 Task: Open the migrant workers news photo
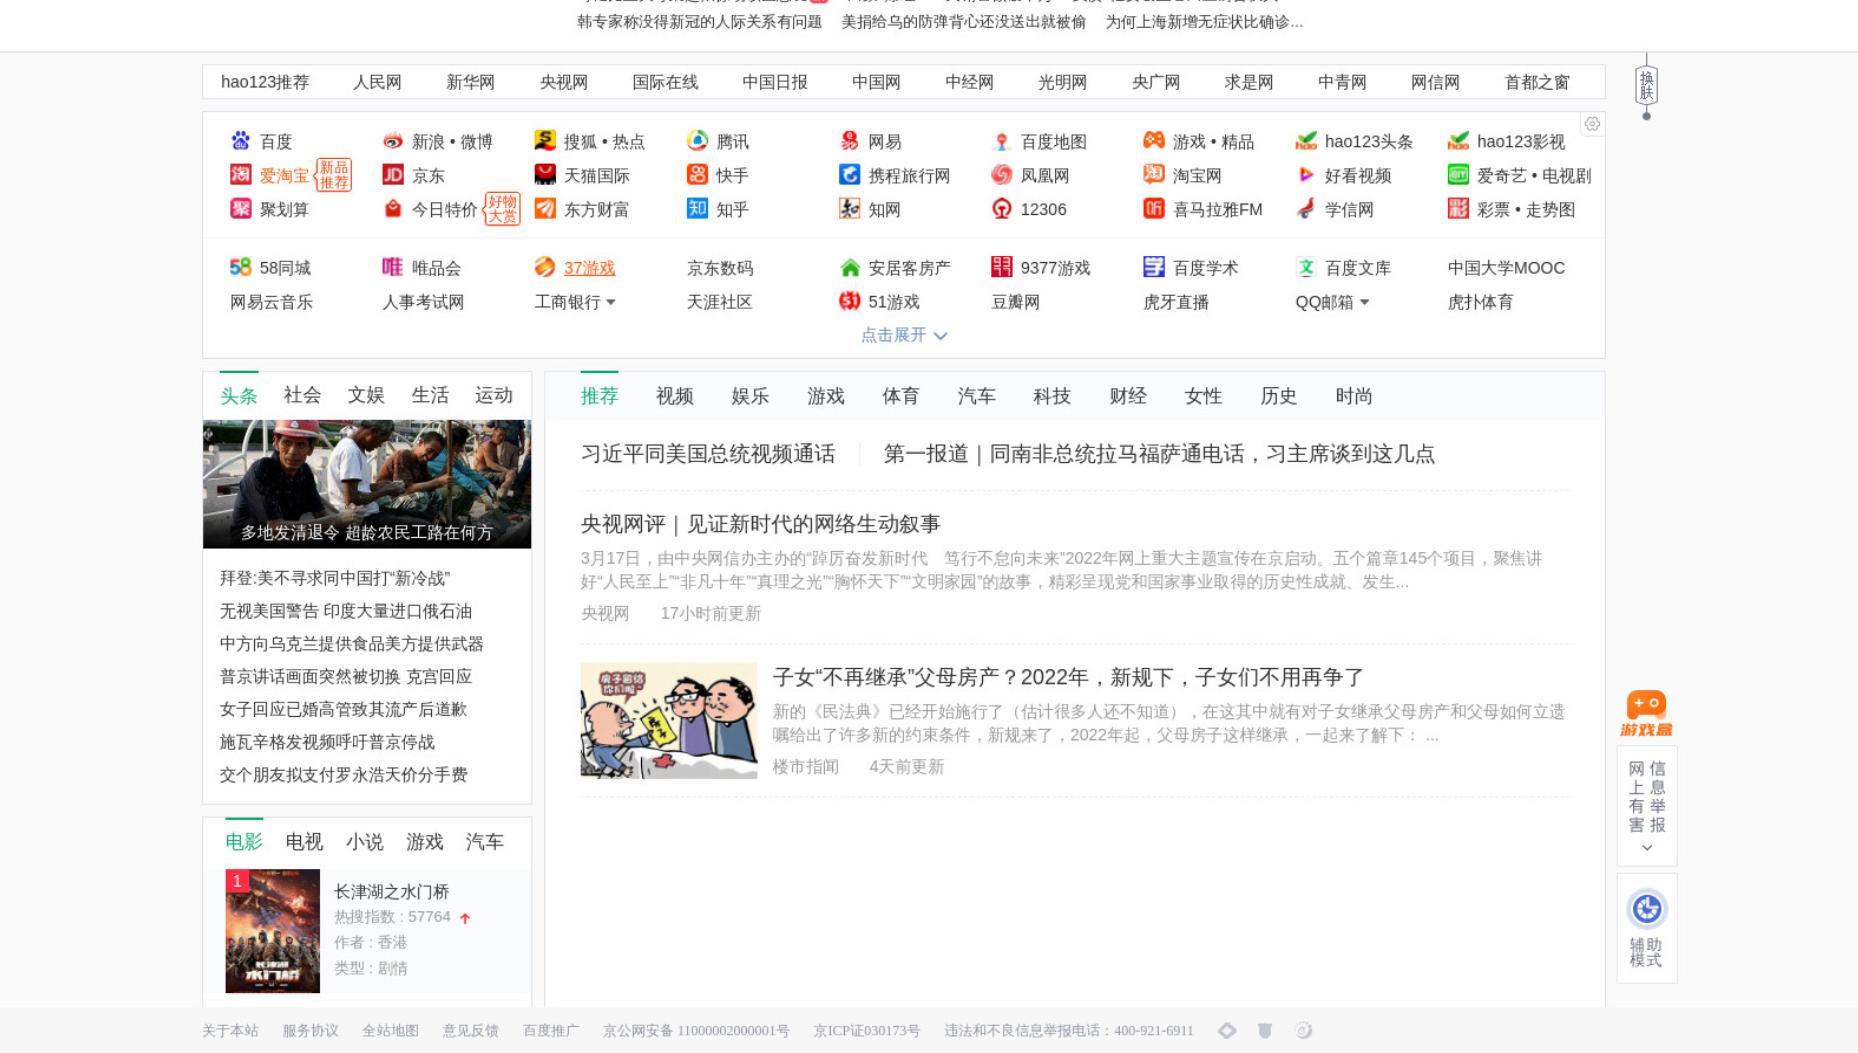(x=367, y=484)
